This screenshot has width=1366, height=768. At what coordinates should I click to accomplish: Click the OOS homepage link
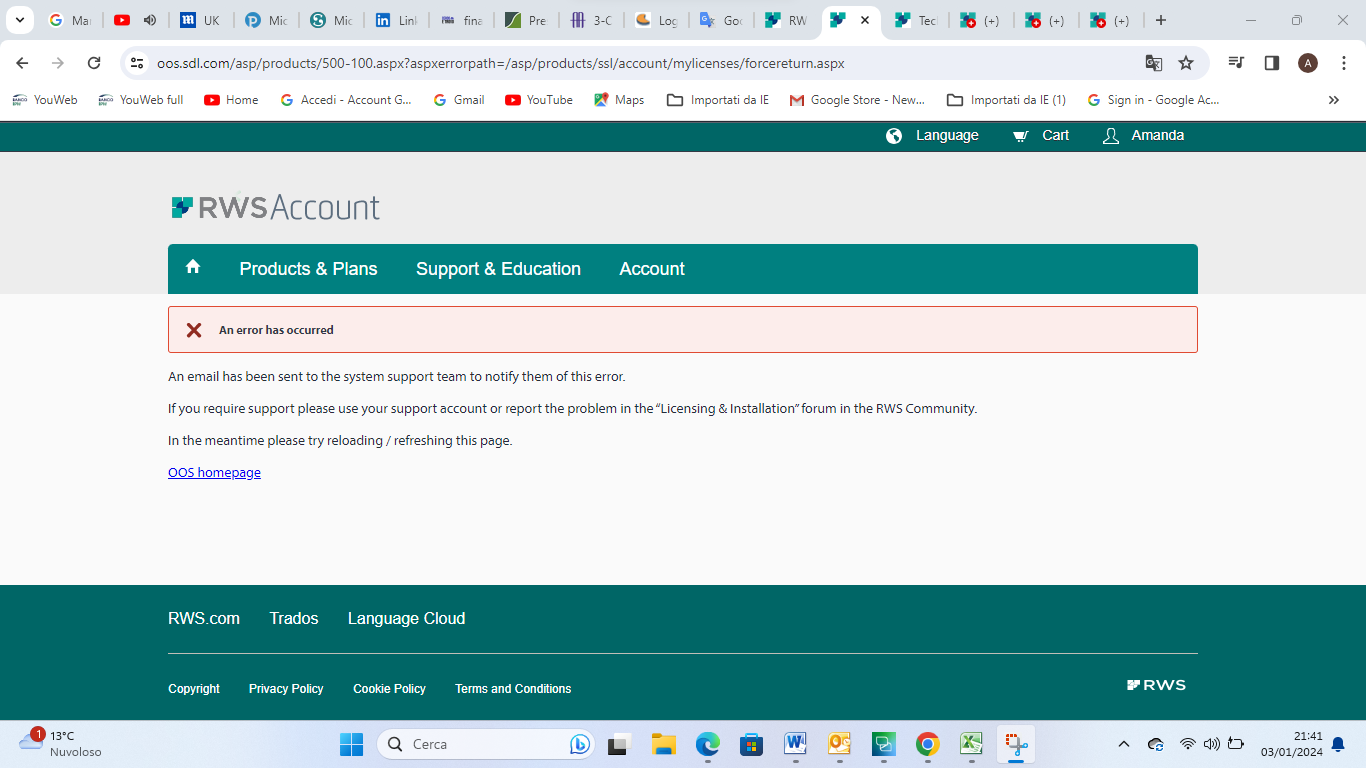[x=214, y=473]
